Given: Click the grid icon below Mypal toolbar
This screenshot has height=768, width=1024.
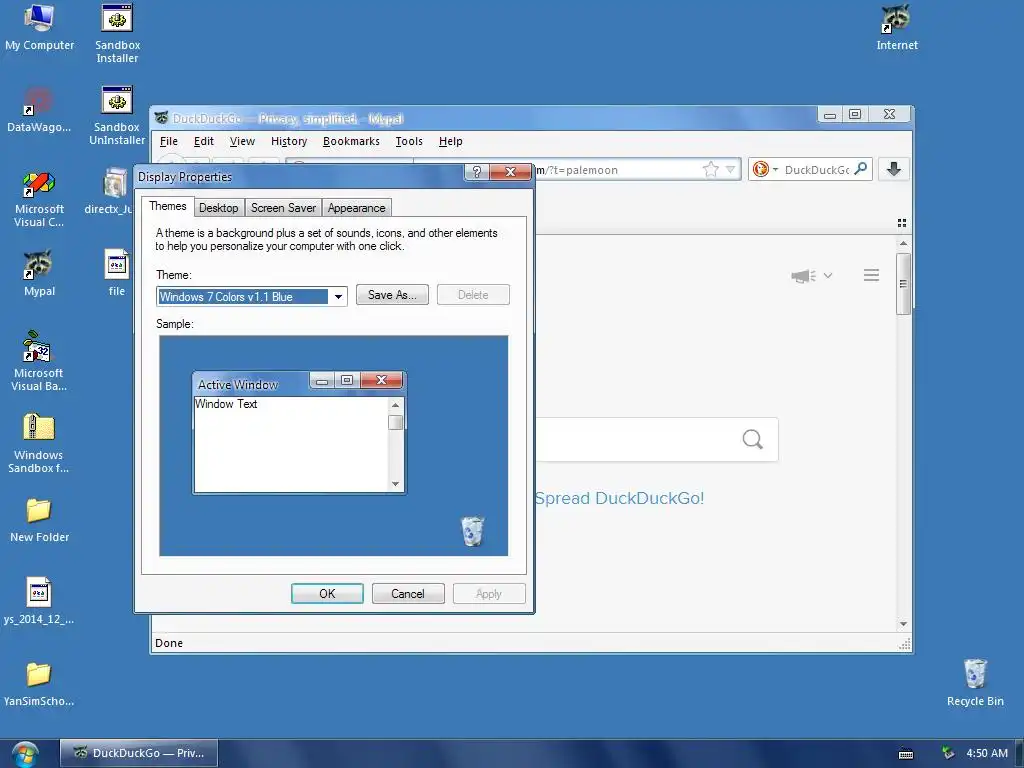Looking at the screenshot, I should [902, 223].
